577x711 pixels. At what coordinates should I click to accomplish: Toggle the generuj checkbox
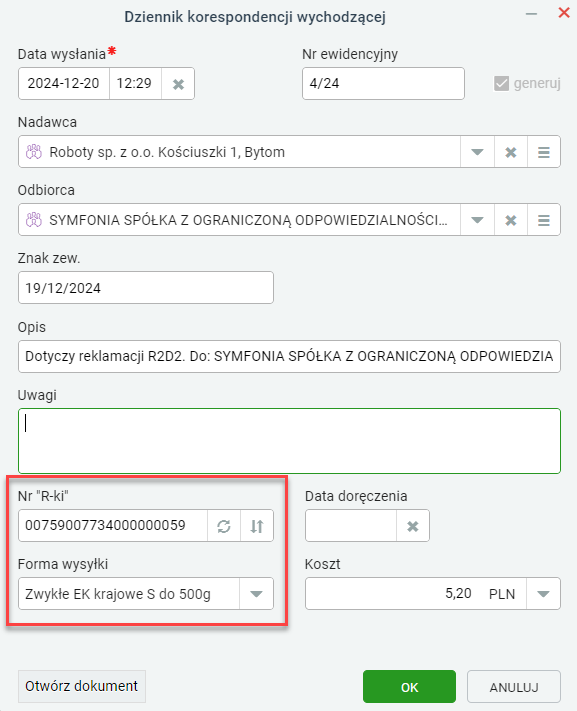pos(501,83)
